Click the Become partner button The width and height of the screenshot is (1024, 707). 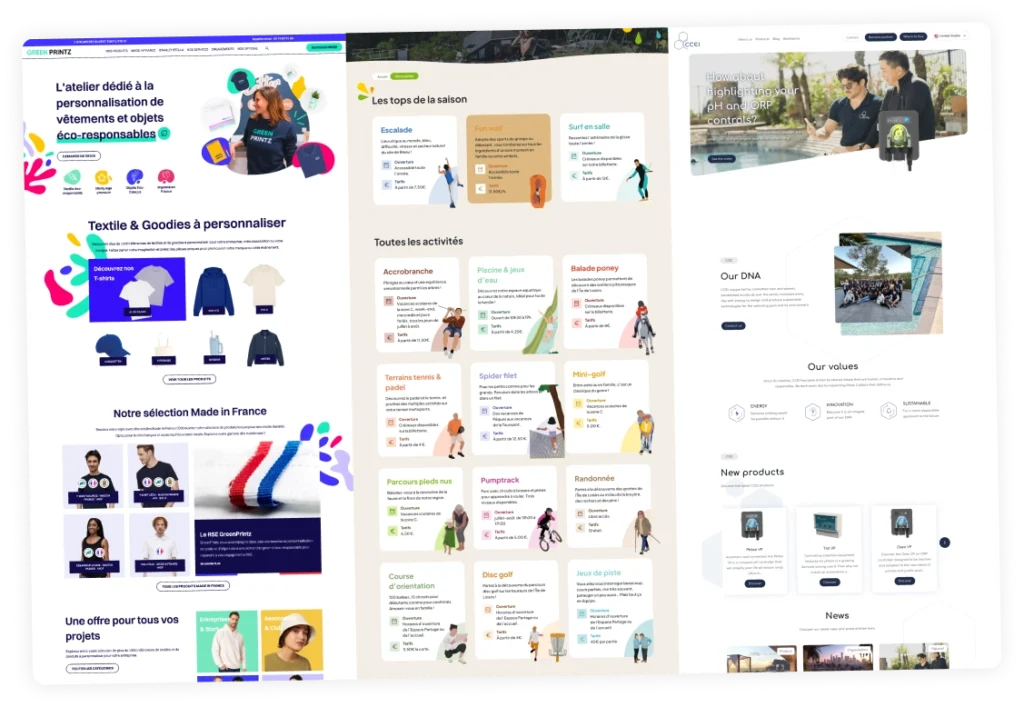coord(880,37)
